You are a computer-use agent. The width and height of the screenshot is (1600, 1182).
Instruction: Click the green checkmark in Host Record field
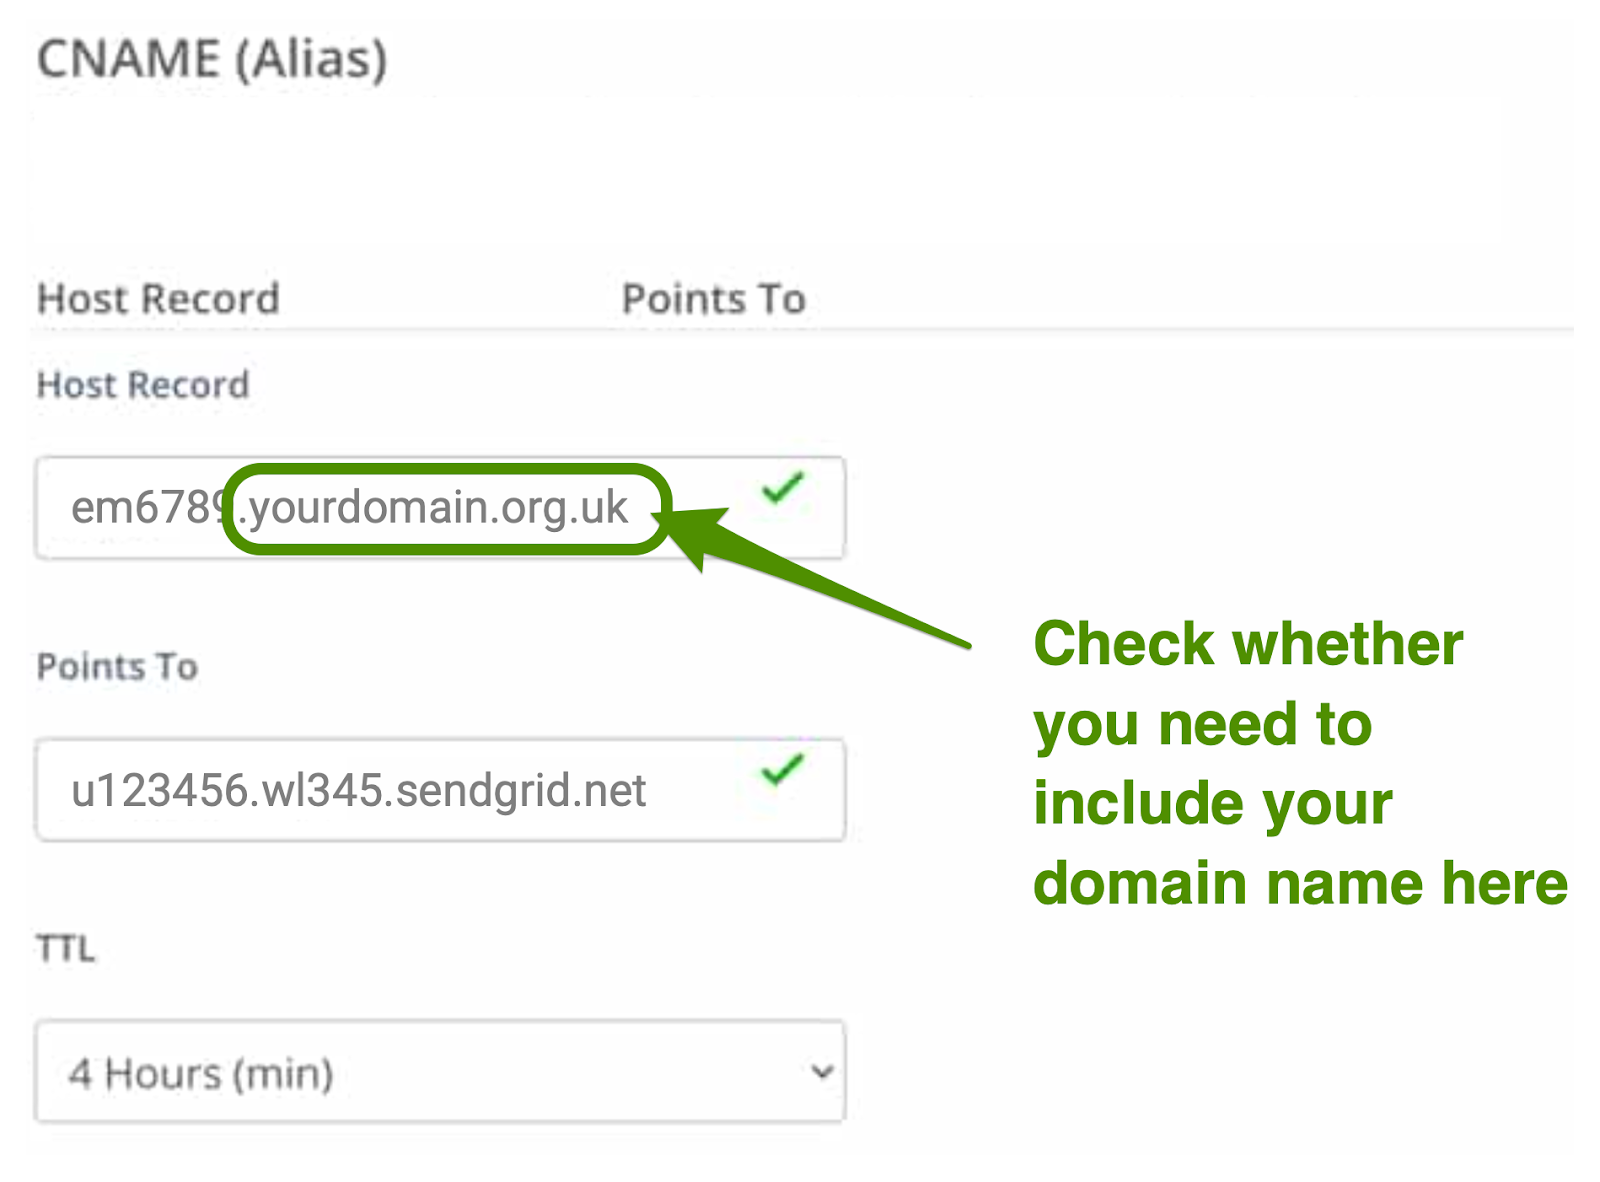(x=782, y=488)
